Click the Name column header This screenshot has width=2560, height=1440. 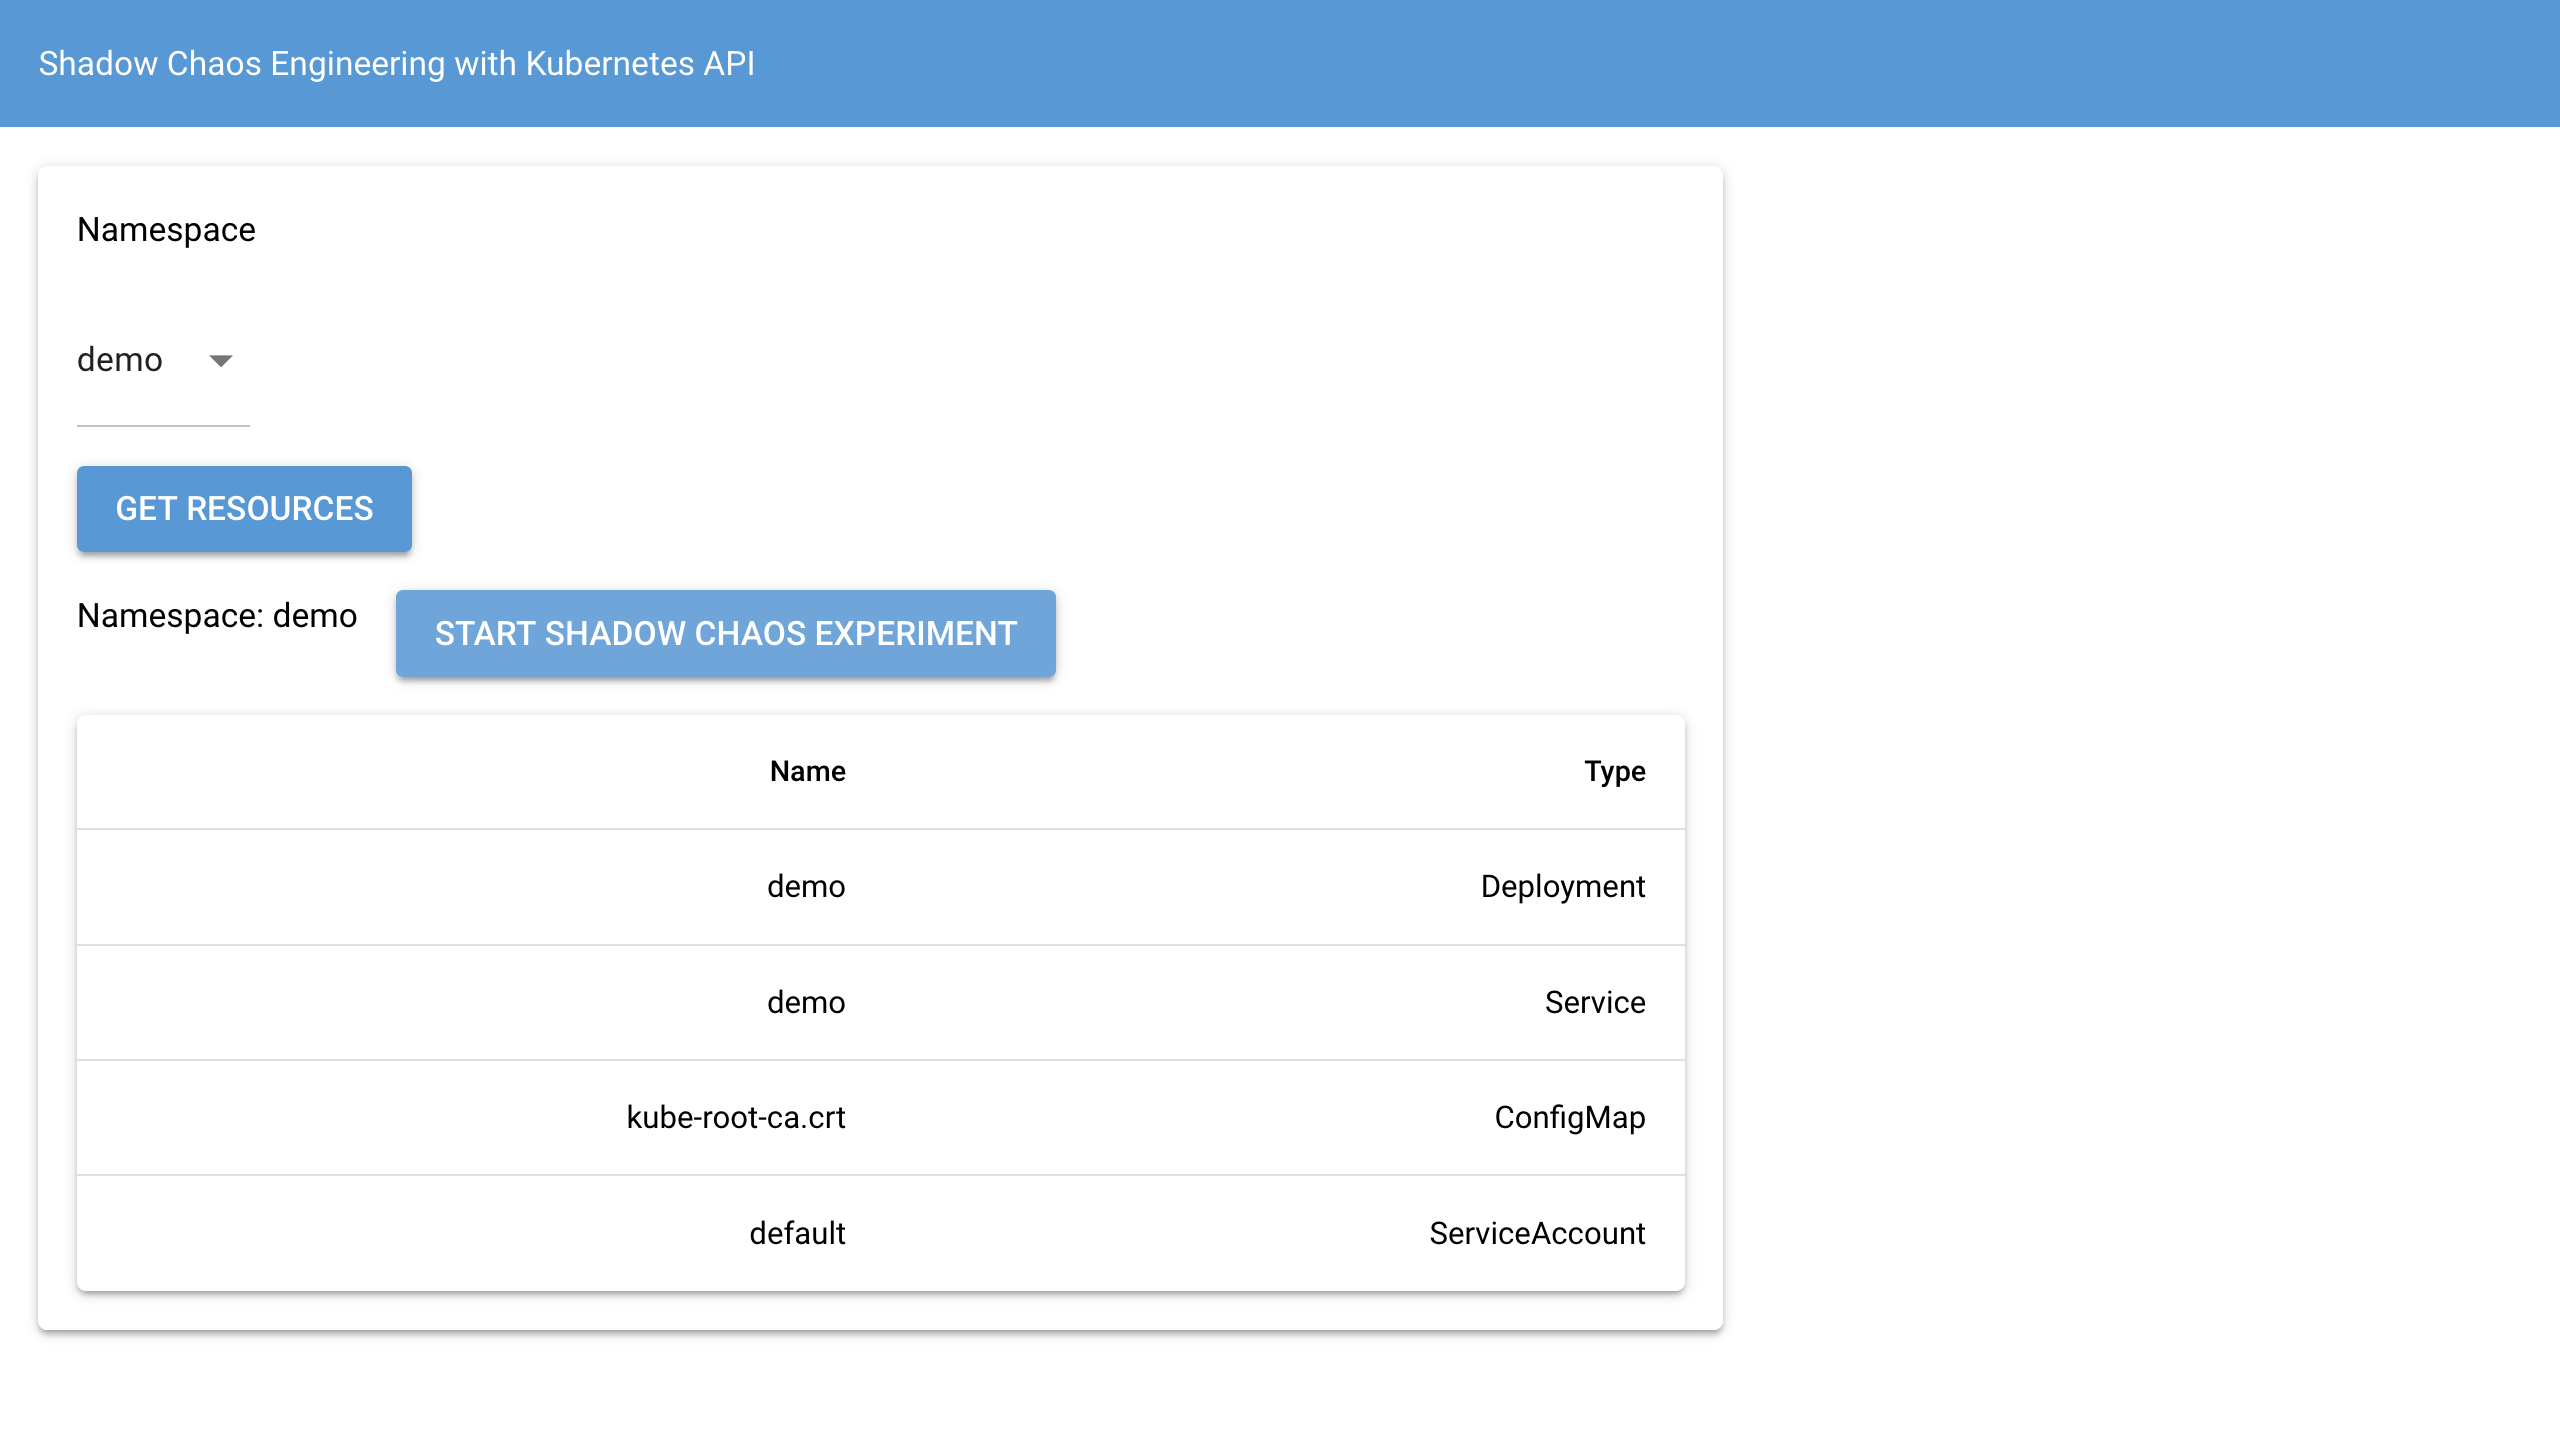tap(807, 771)
